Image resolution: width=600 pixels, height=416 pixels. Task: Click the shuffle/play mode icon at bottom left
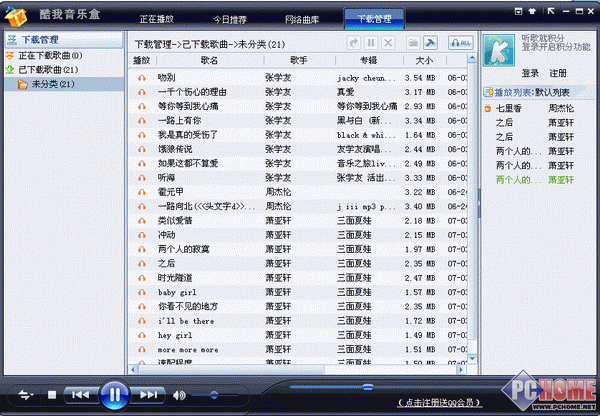click(x=26, y=395)
